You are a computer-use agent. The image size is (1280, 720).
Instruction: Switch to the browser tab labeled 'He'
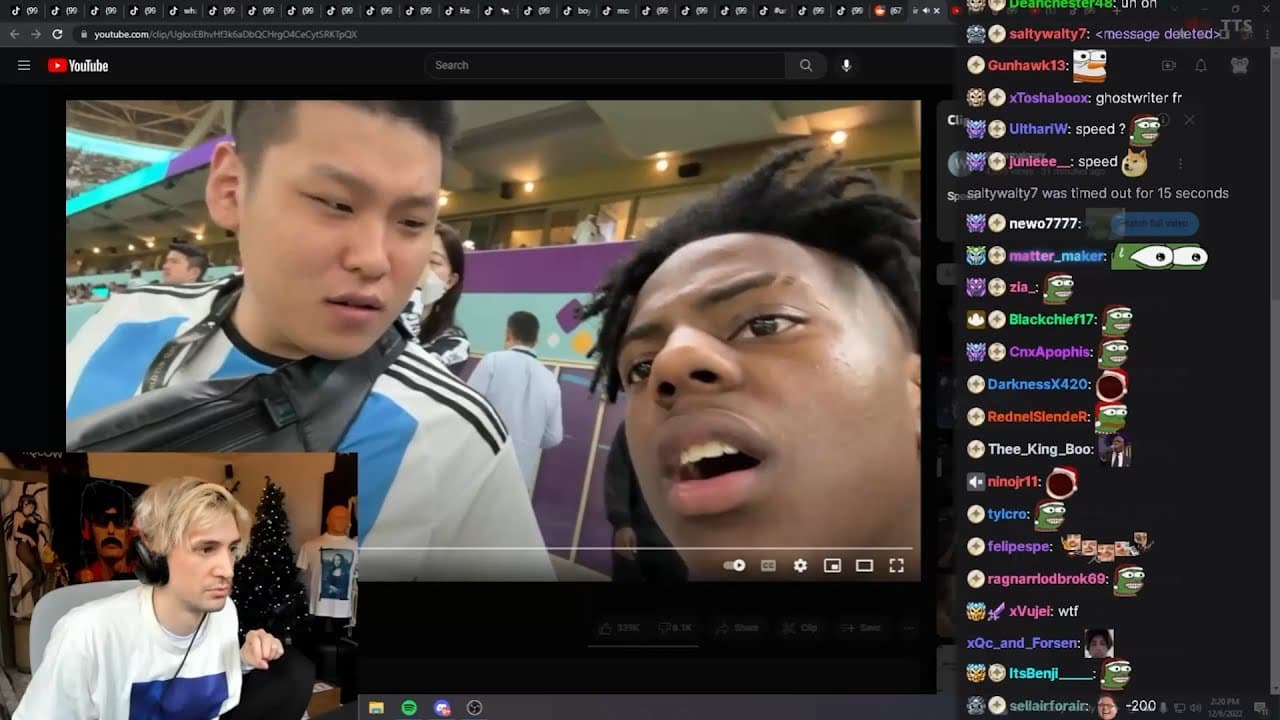click(x=458, y=11)
